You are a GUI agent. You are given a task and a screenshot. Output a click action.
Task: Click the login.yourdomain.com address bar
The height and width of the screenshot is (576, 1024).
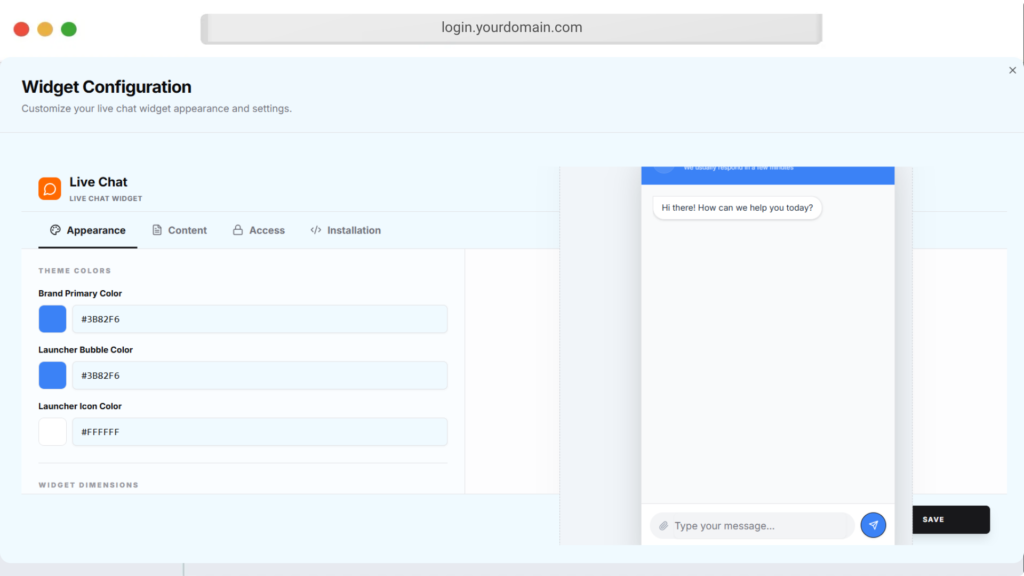pyautogui.click(x=511, y=28)
